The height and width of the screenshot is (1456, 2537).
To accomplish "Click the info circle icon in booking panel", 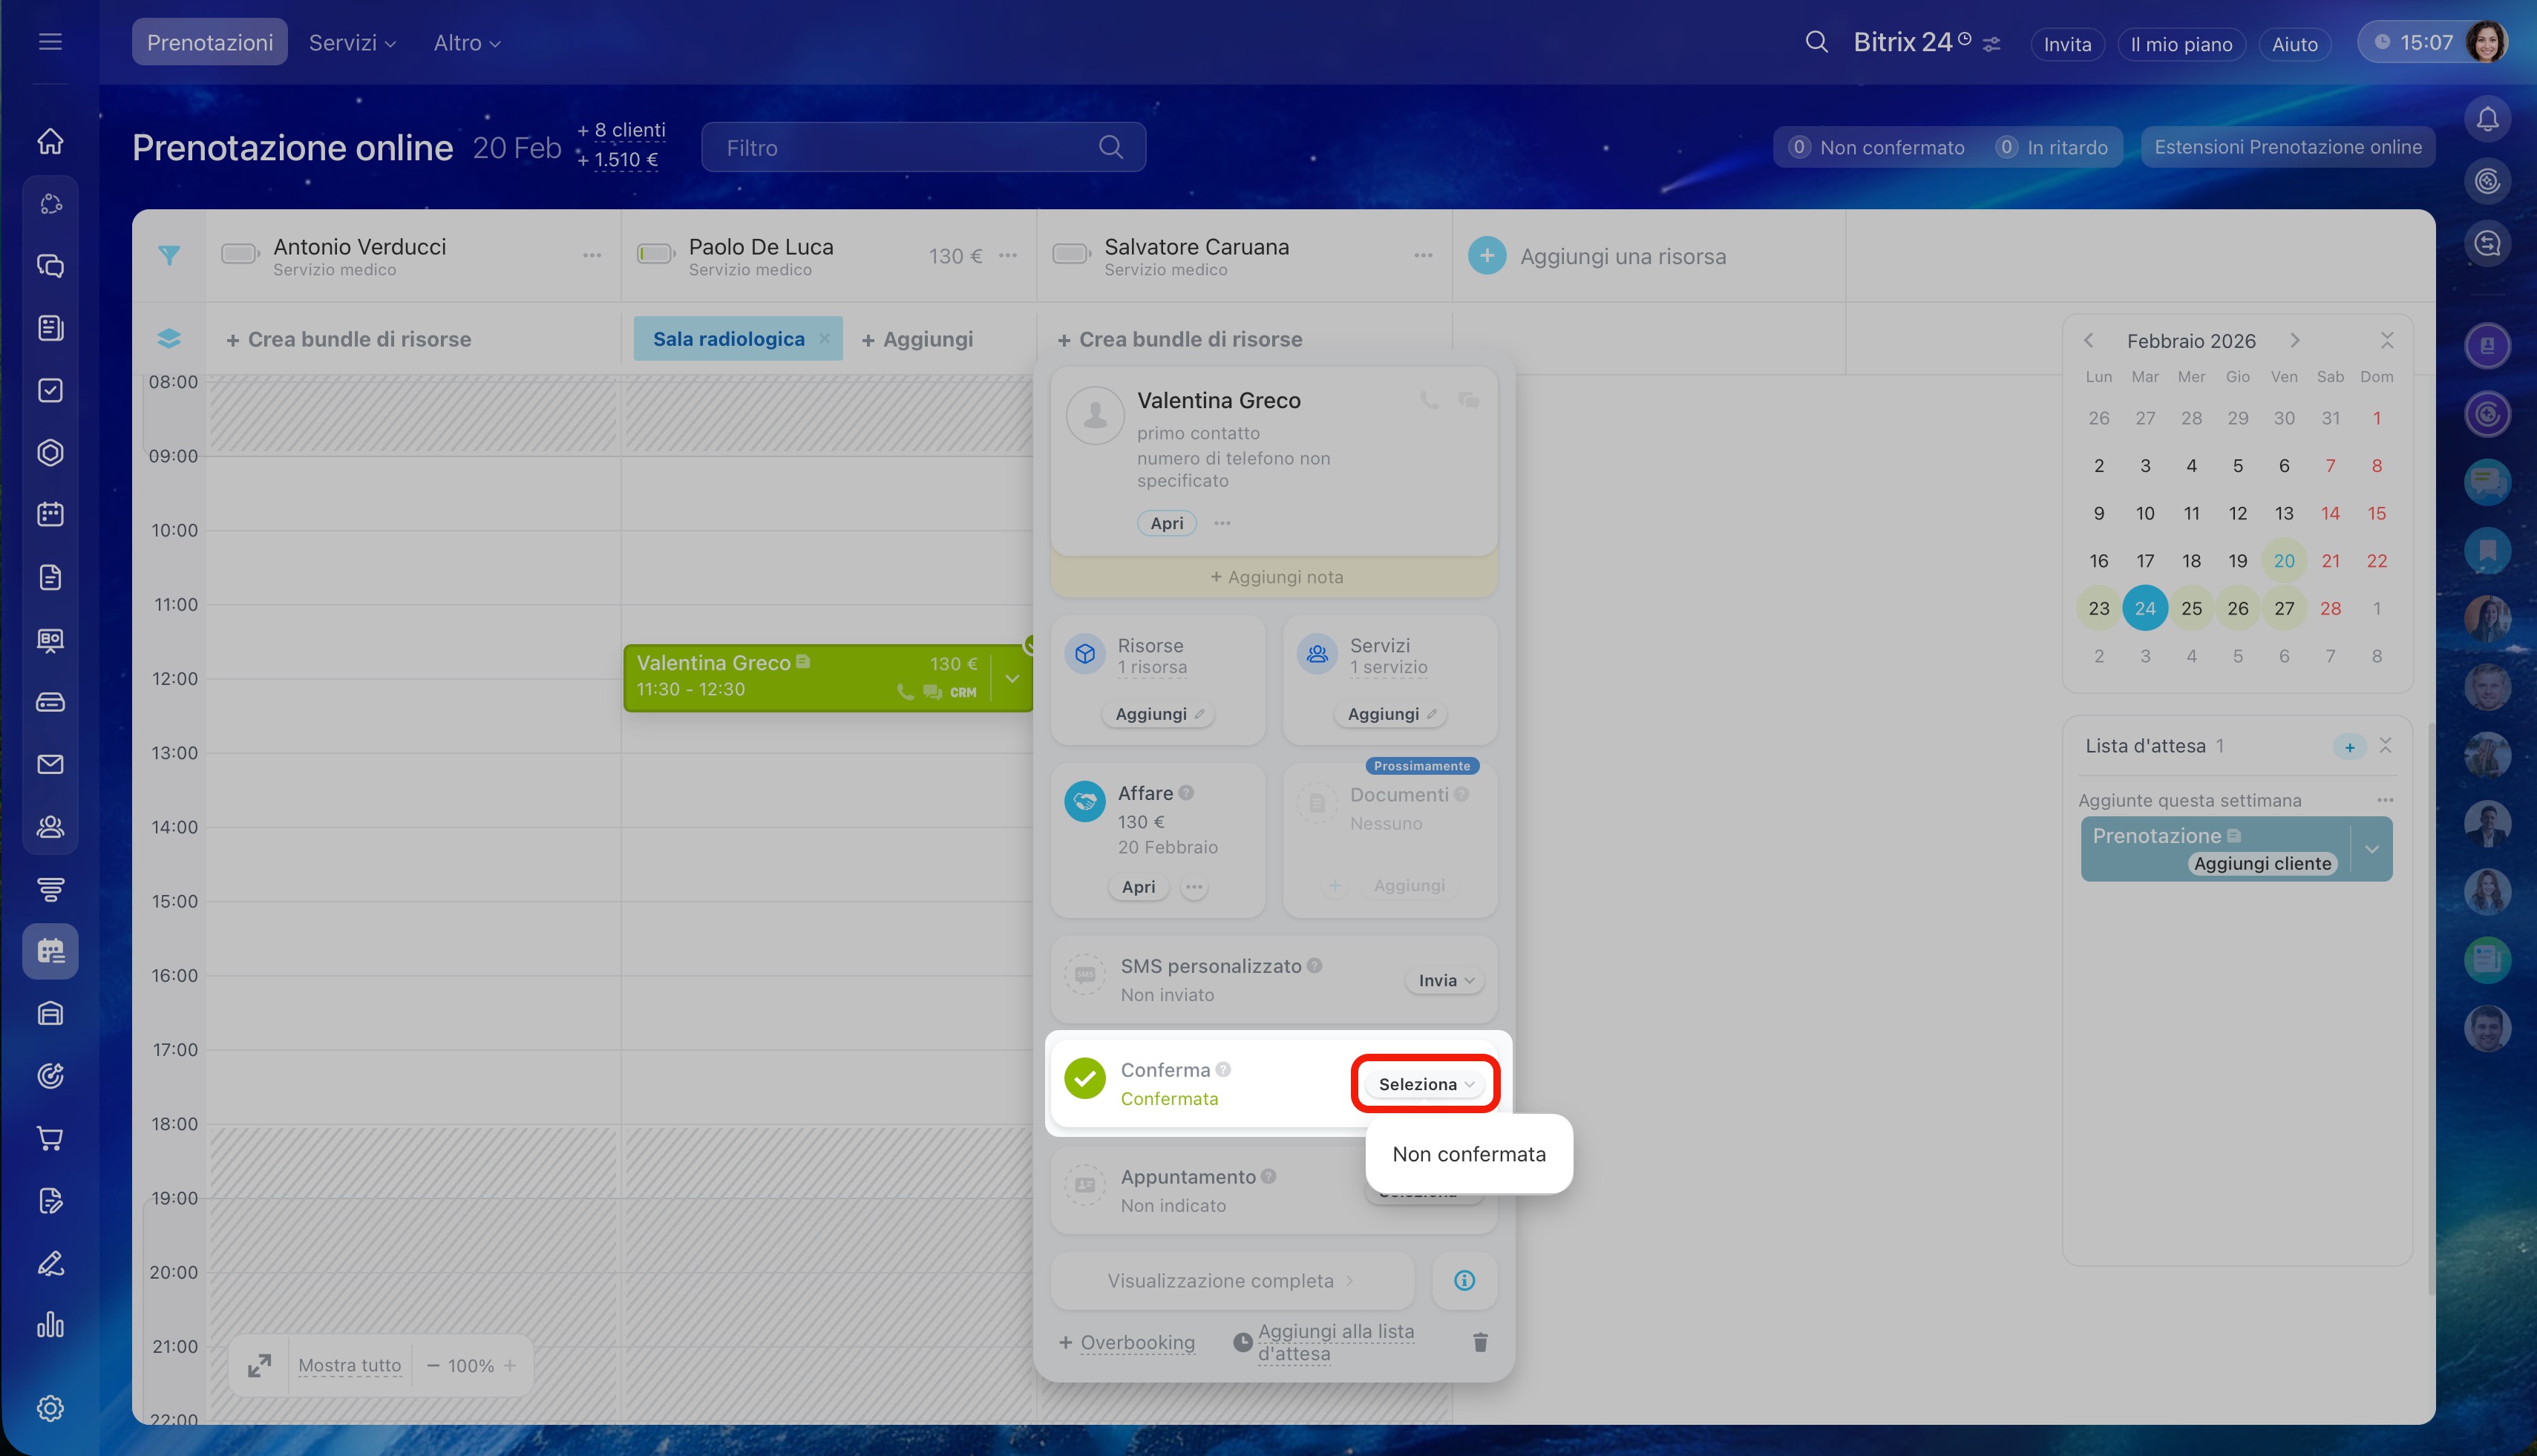I will point(1464,1280).
